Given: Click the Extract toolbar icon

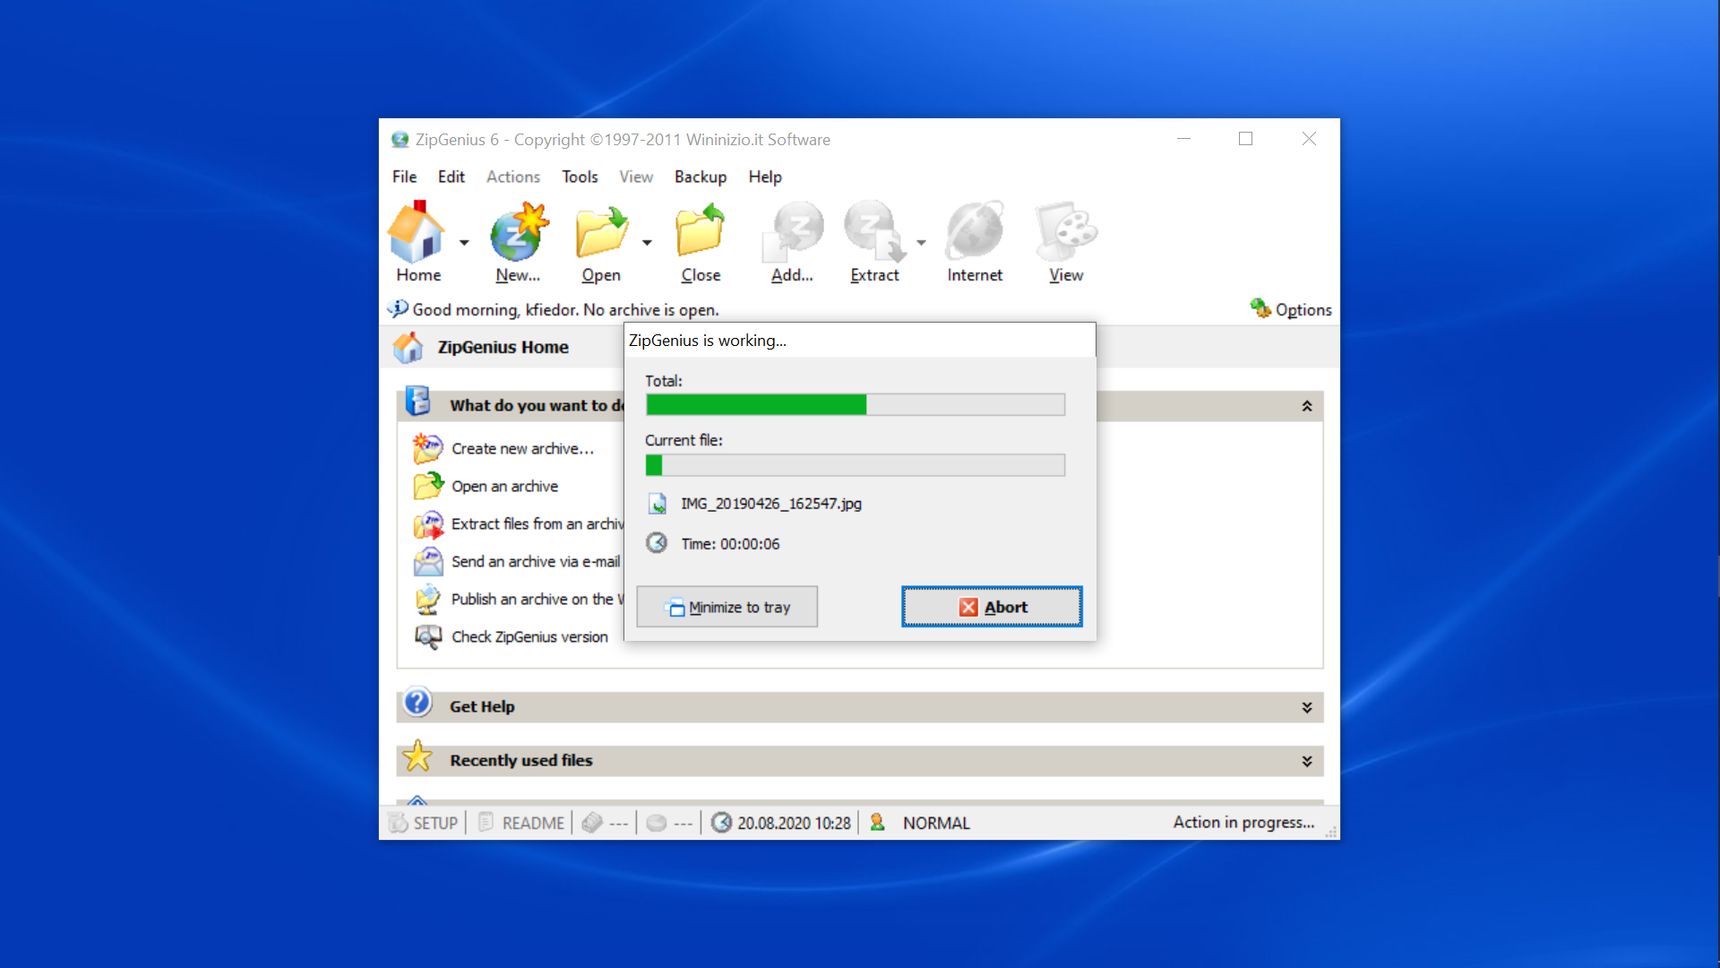Looking at the screenshot, I should point(874,232).
